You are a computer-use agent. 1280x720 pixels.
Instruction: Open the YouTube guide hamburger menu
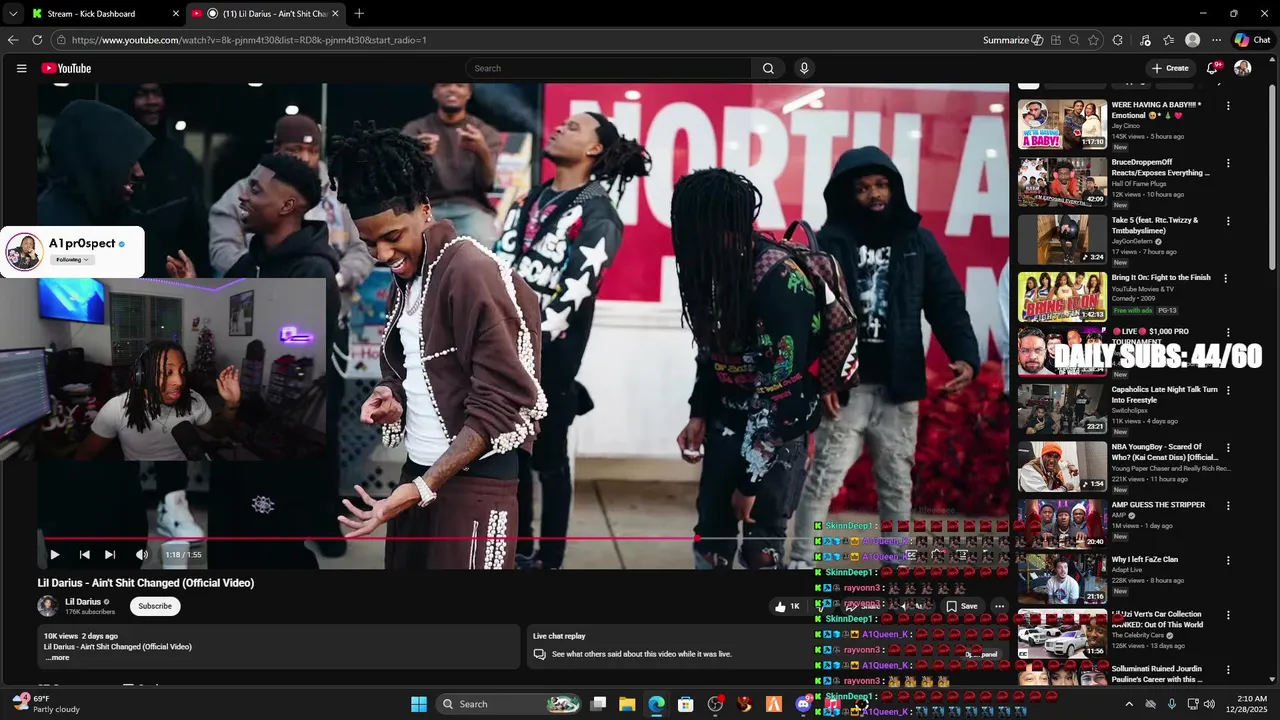[21, 68]
